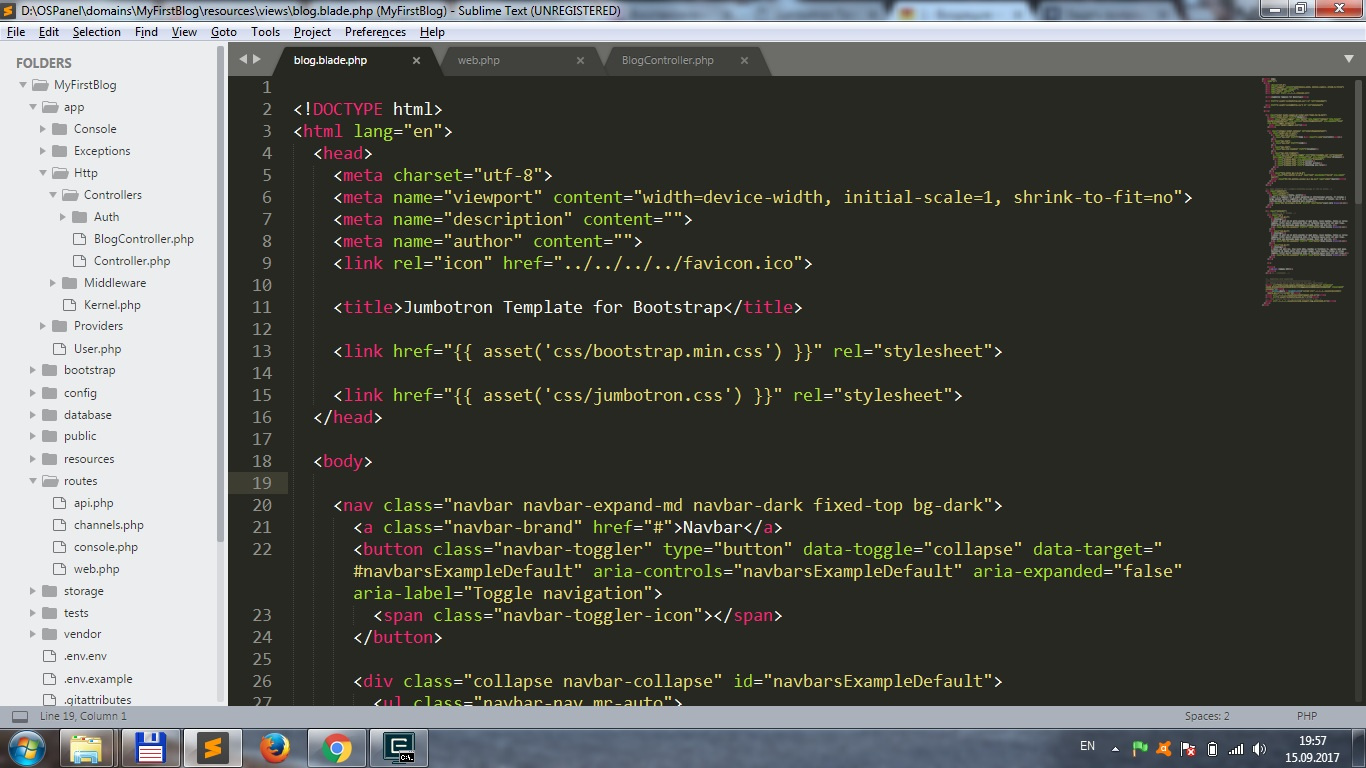Screen dimensions: 1366x768
Task: Expand the database folder
Action: tap(33, 415)
